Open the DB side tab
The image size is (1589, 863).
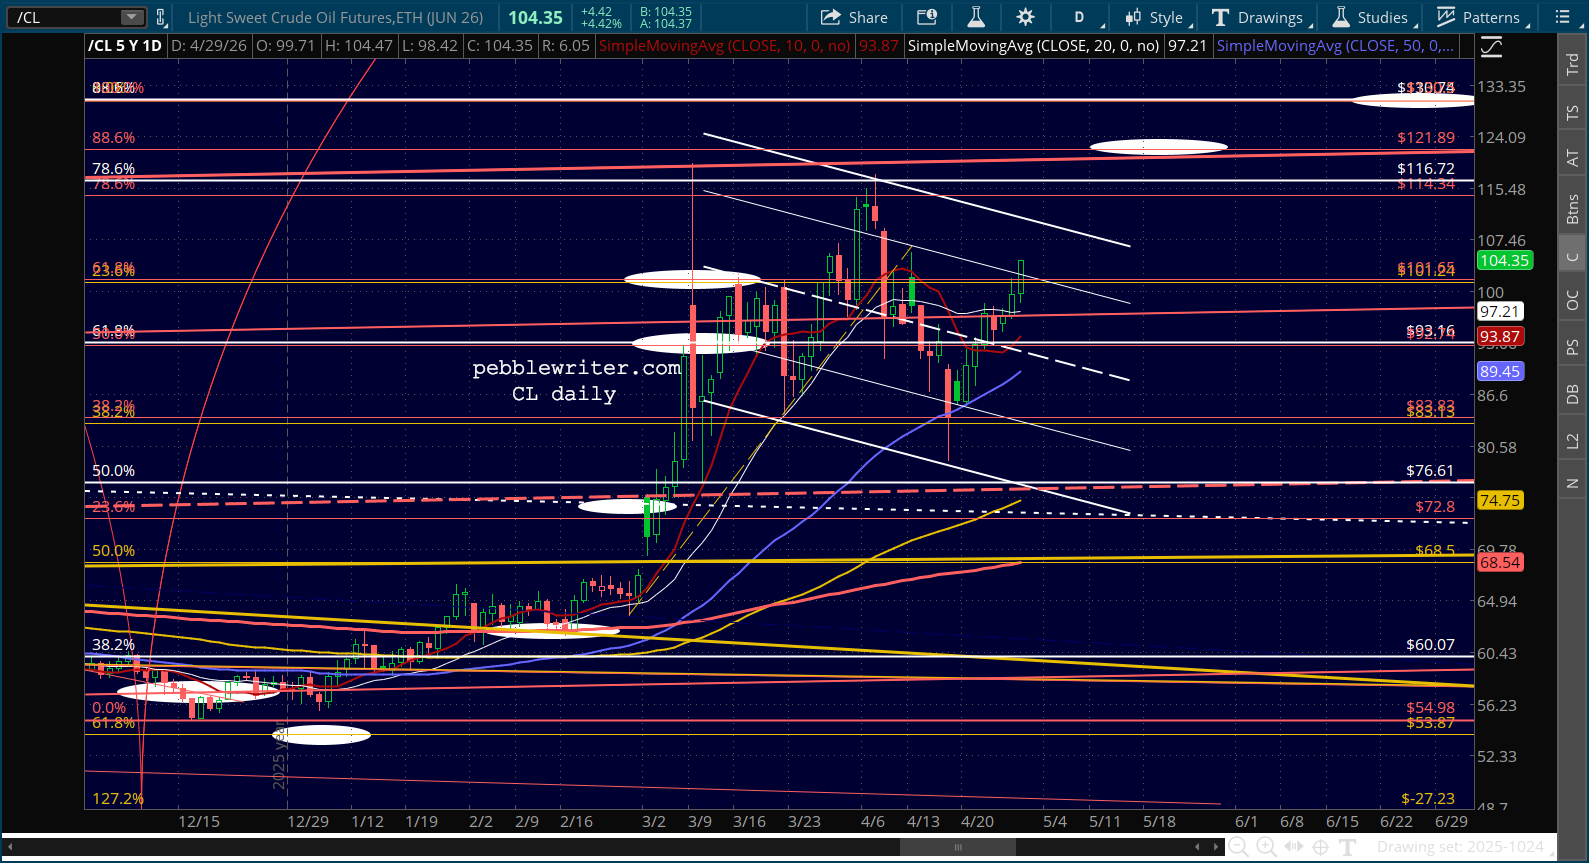[1573, 394]
